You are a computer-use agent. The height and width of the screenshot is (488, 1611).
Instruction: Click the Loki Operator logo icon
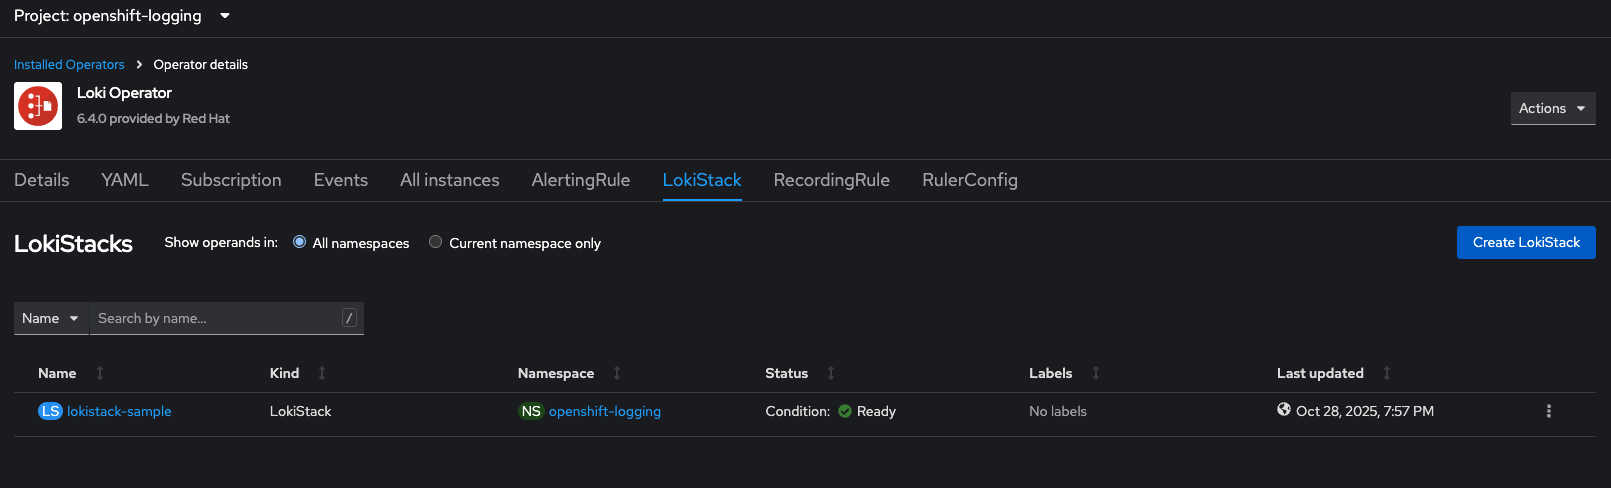click(x=38, y=106)
